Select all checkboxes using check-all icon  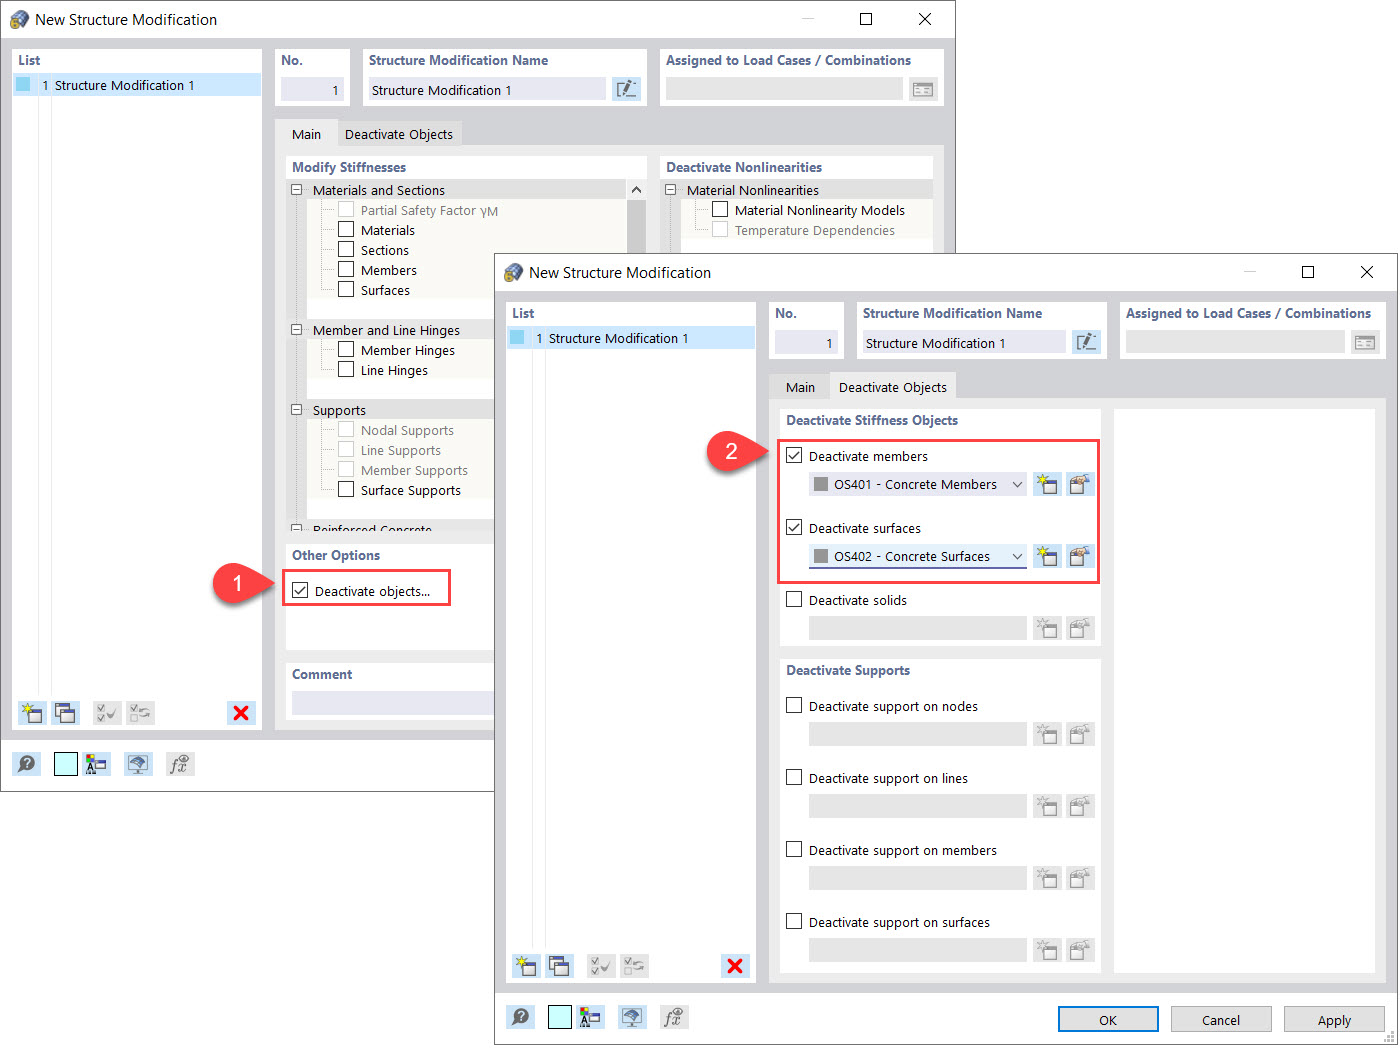pos(601,966)
